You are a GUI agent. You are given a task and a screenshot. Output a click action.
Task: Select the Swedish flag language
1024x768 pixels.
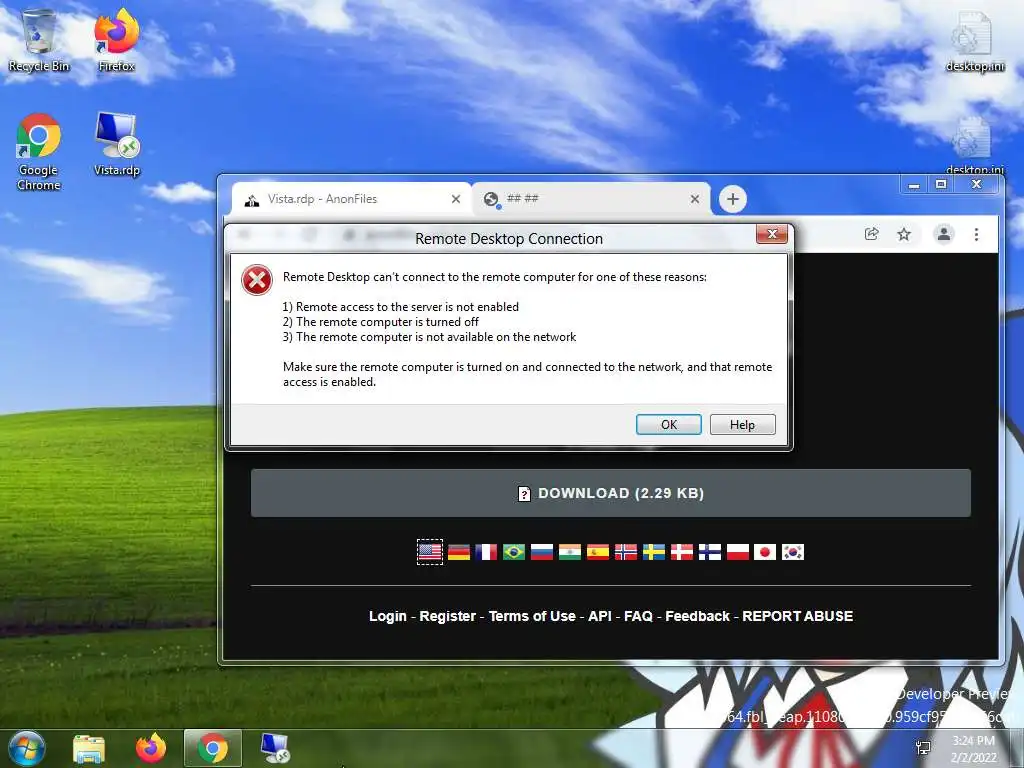coord(654,552)
